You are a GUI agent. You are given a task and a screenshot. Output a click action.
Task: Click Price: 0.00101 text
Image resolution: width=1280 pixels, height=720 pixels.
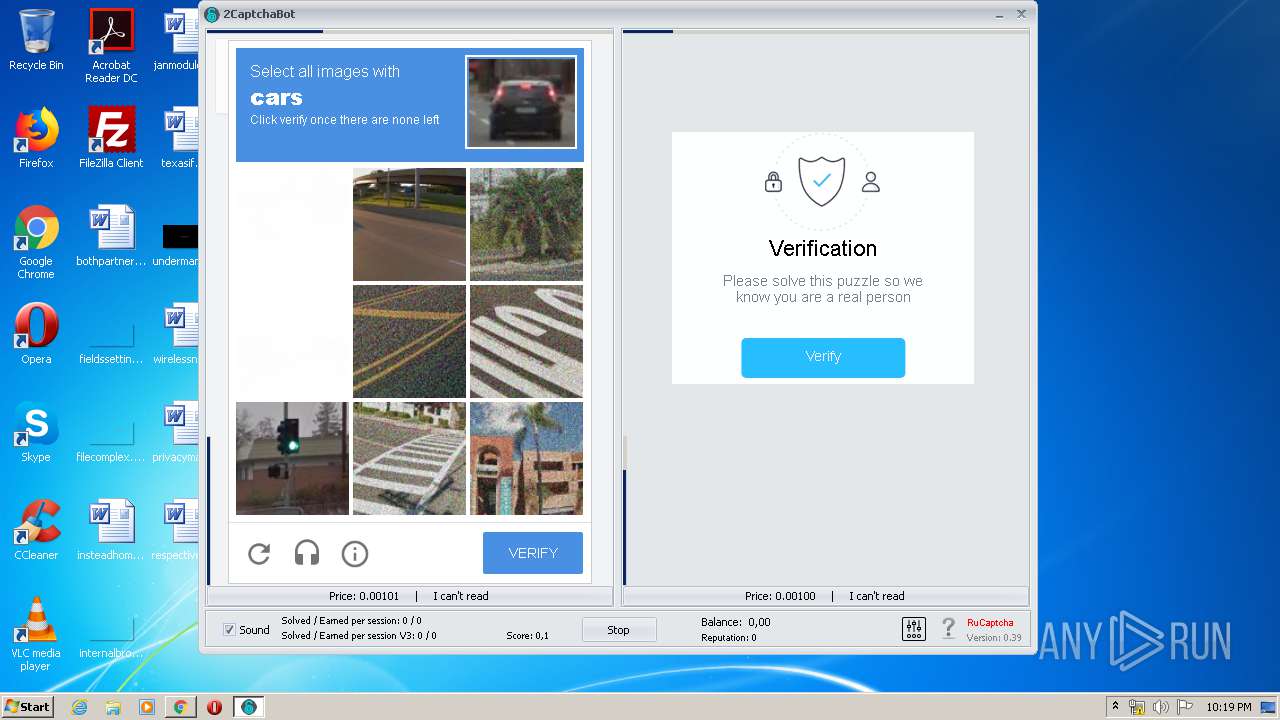click(364, 596)
